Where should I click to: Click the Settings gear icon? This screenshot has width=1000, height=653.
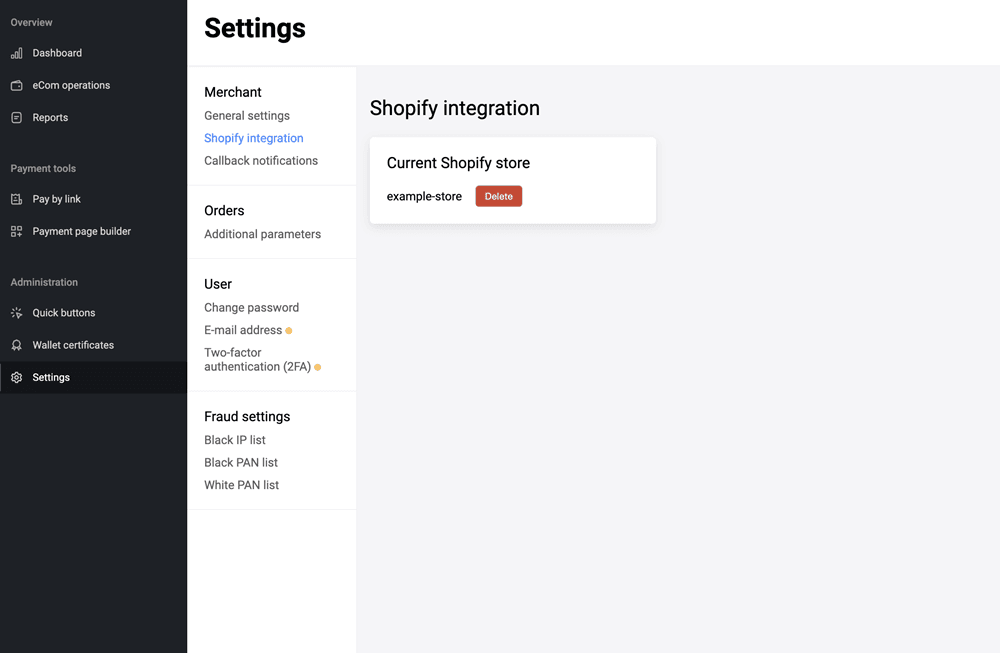[x=16, y=378]
